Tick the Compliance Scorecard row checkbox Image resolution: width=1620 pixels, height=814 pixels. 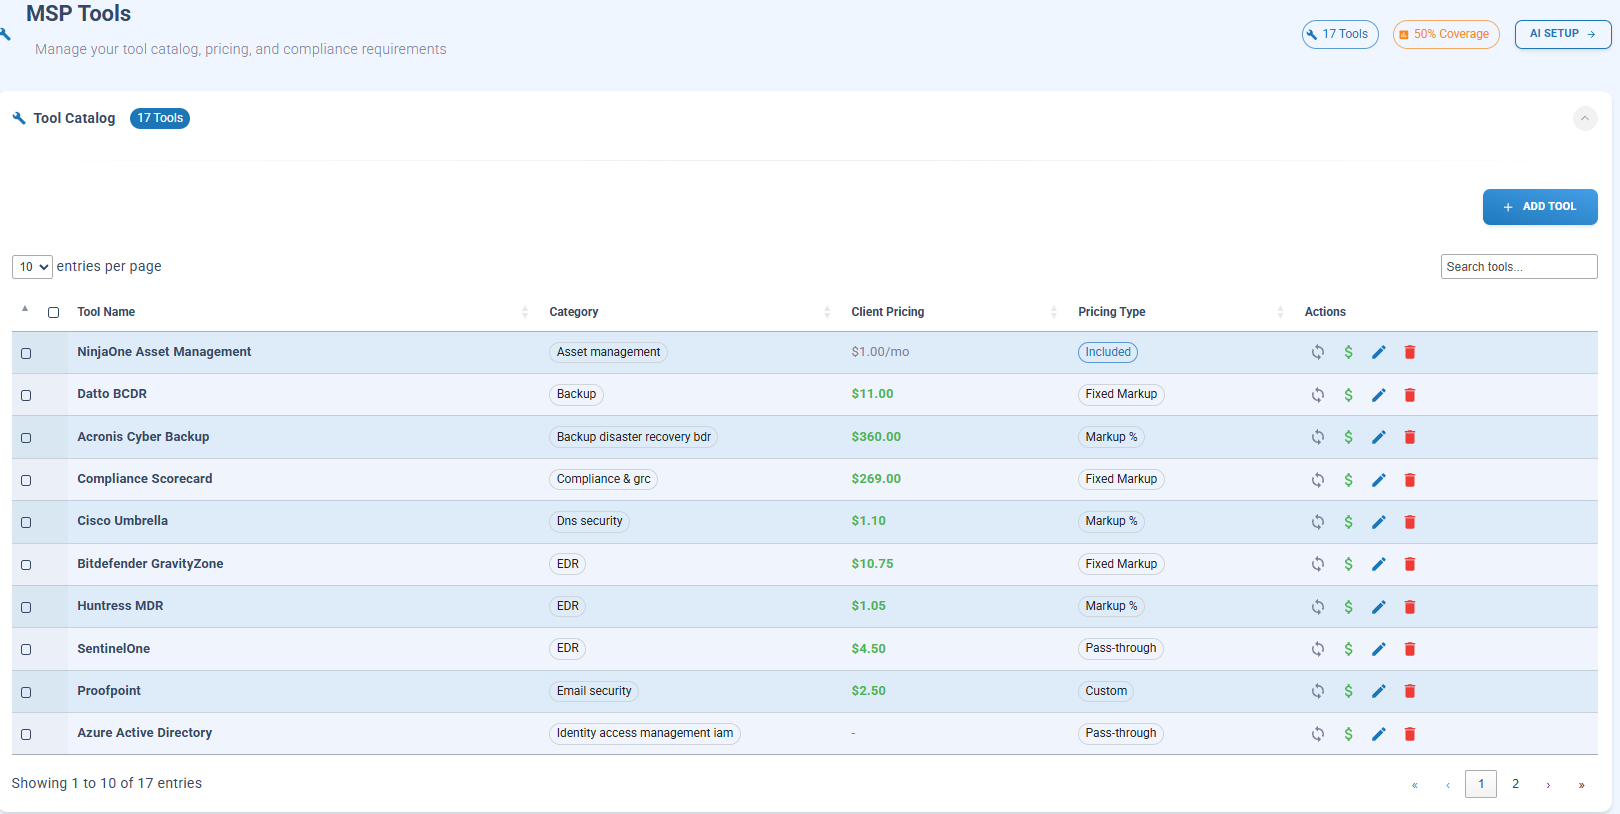[26, 480]
